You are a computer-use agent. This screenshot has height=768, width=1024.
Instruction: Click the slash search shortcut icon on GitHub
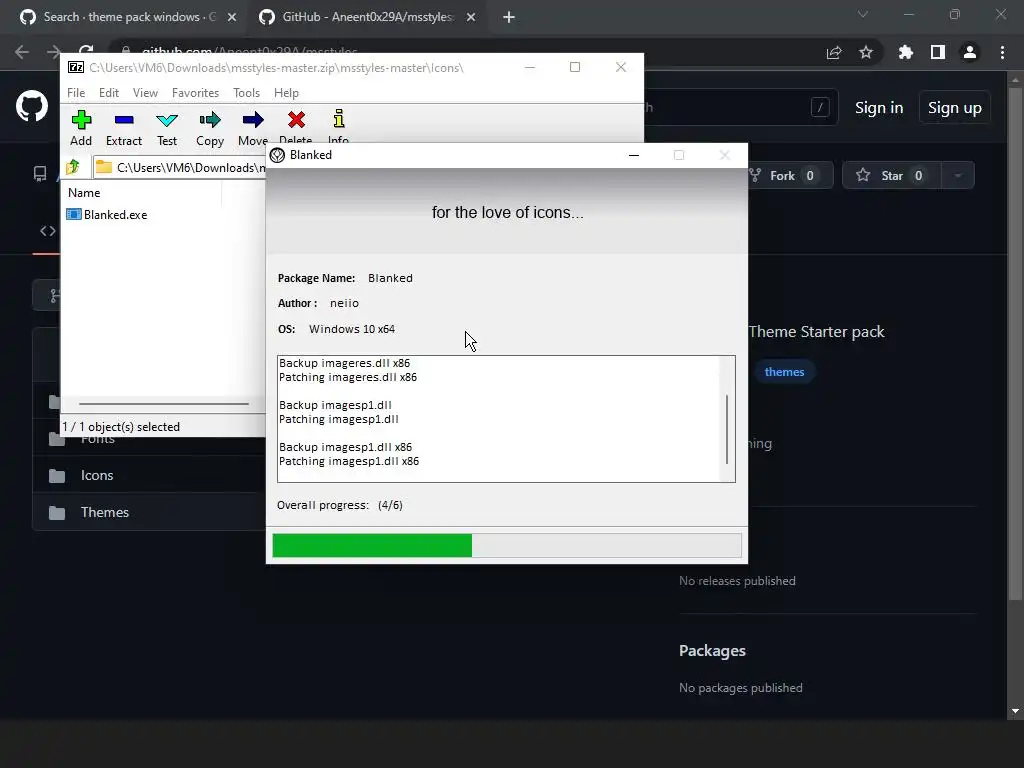(820, 107)
